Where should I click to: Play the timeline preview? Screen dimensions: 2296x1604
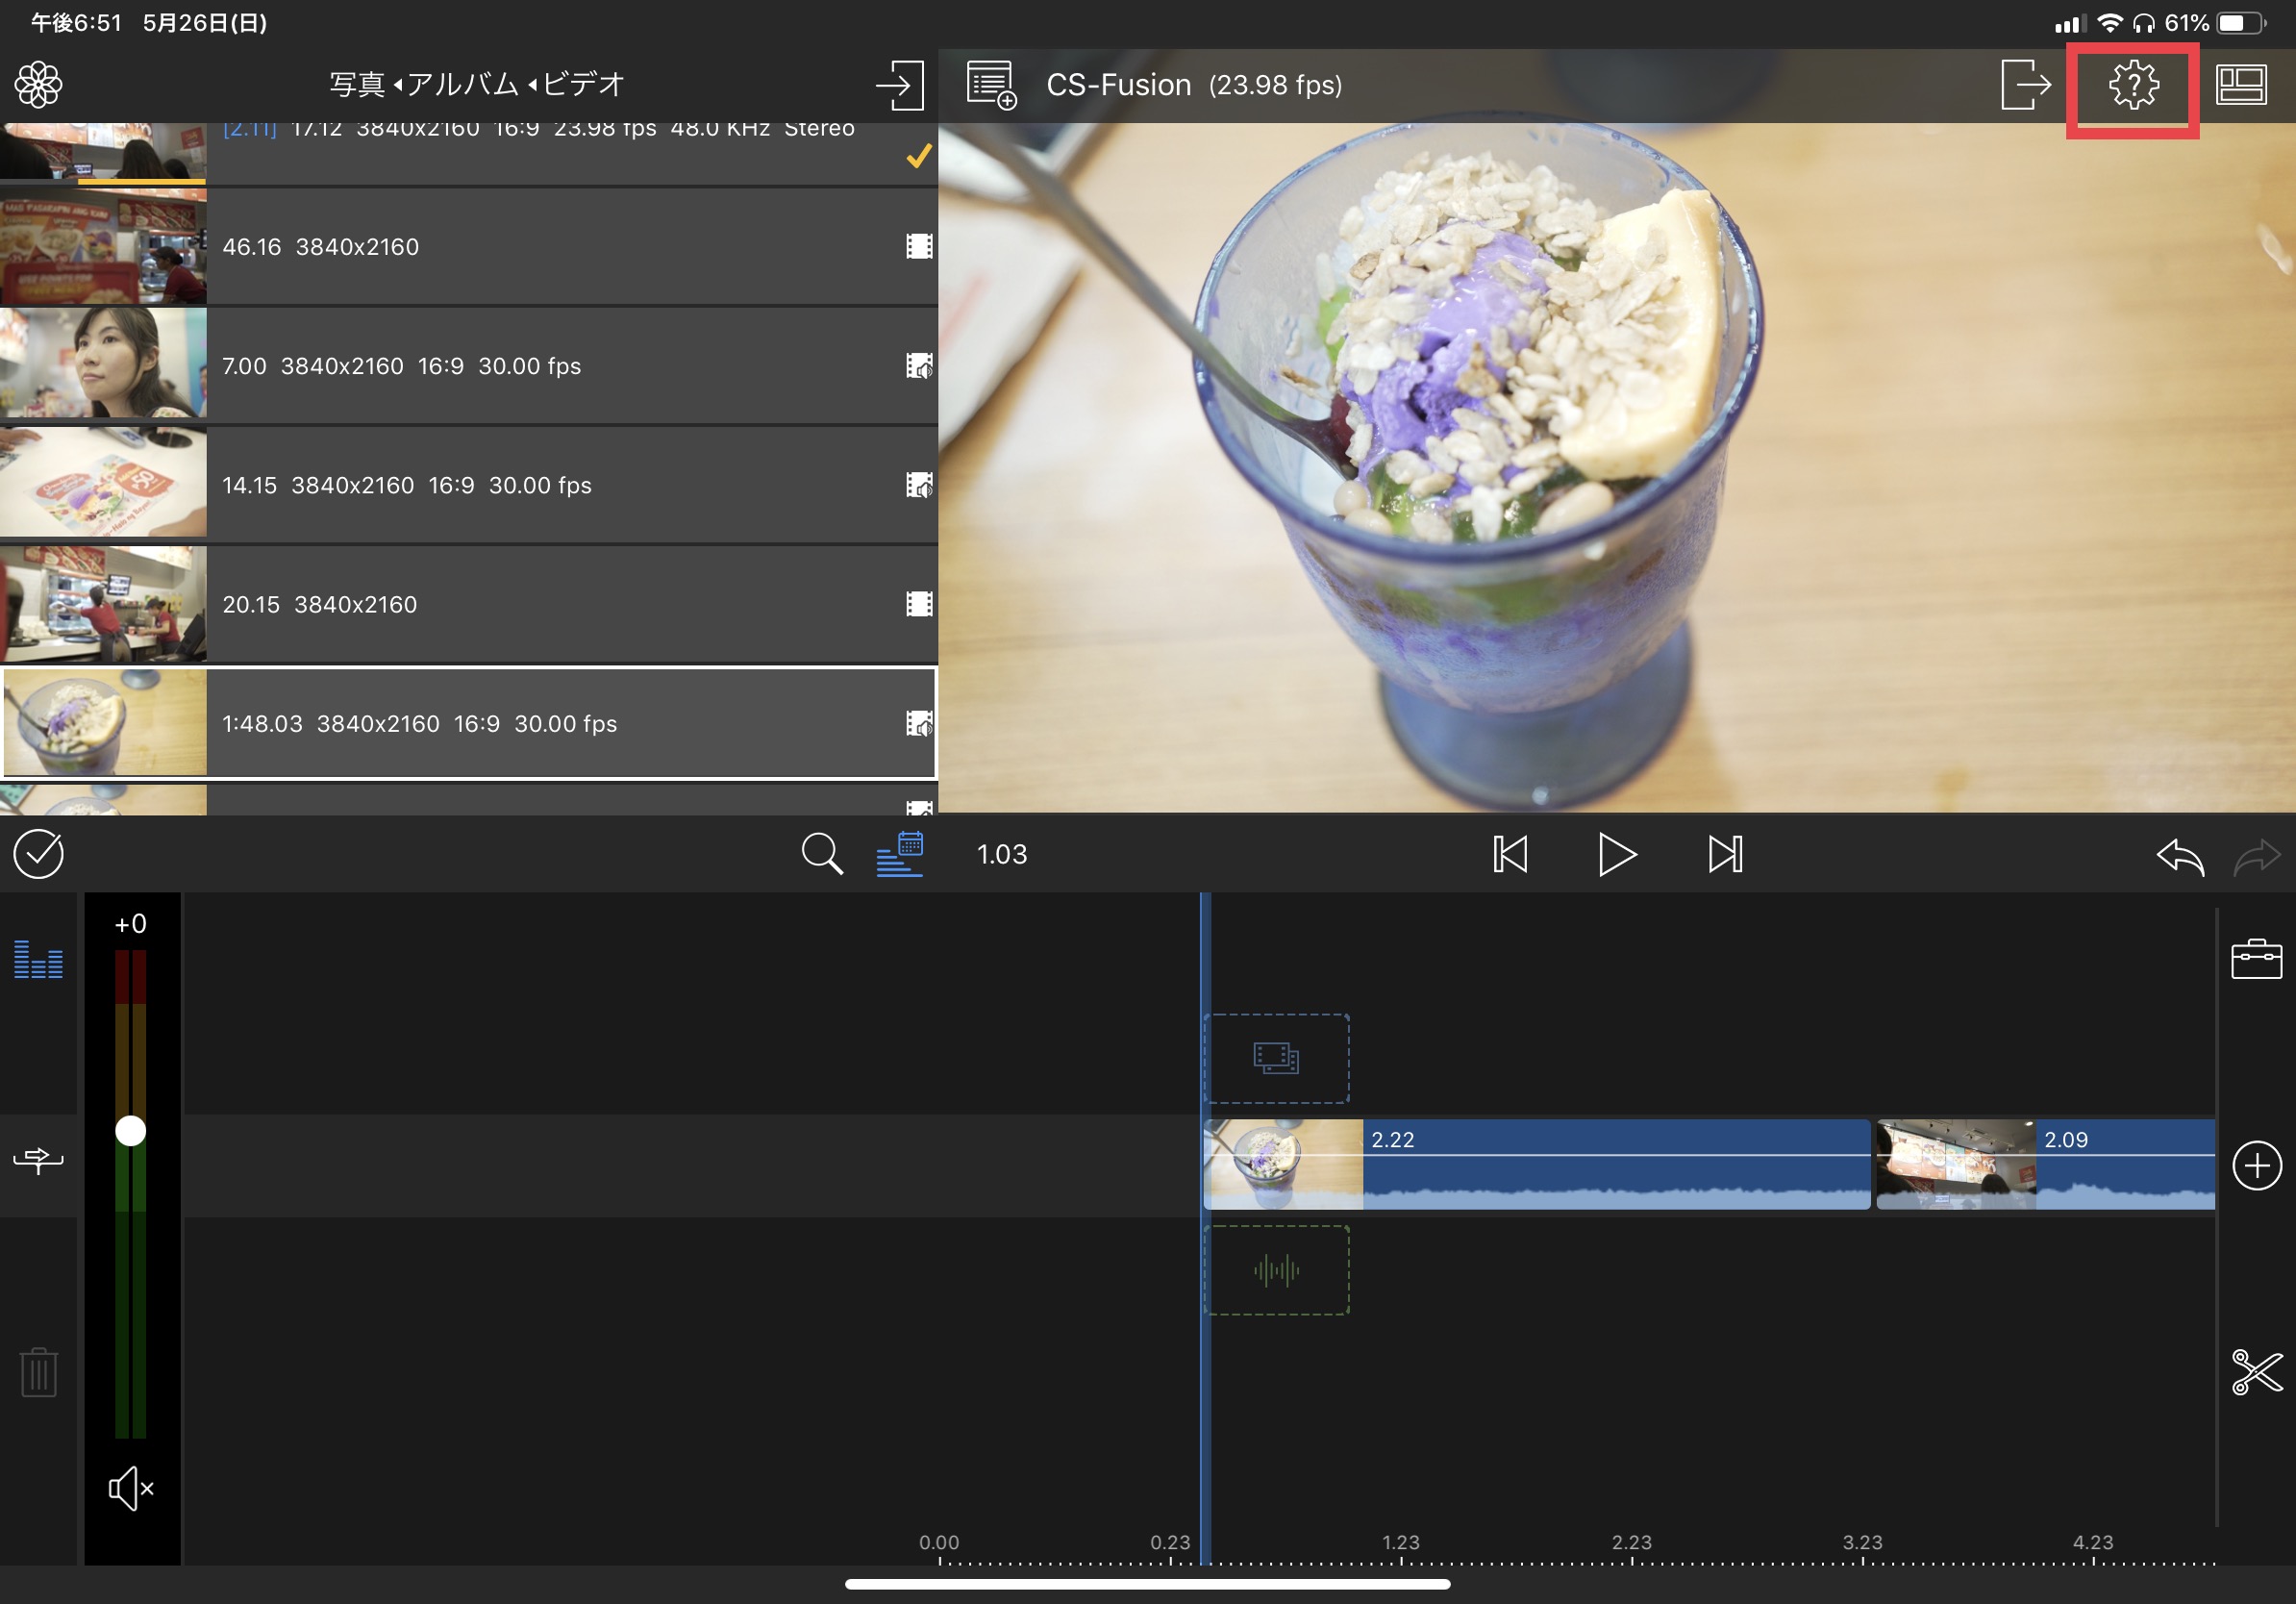[1616, 854]
